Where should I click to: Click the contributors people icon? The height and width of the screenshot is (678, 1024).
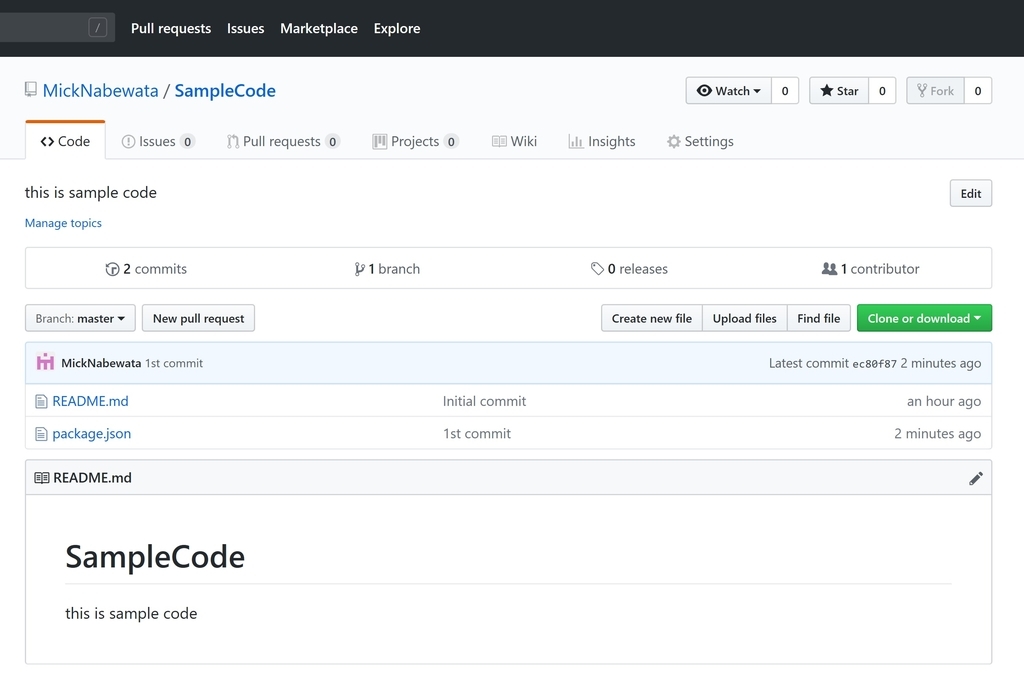point(829,269)
